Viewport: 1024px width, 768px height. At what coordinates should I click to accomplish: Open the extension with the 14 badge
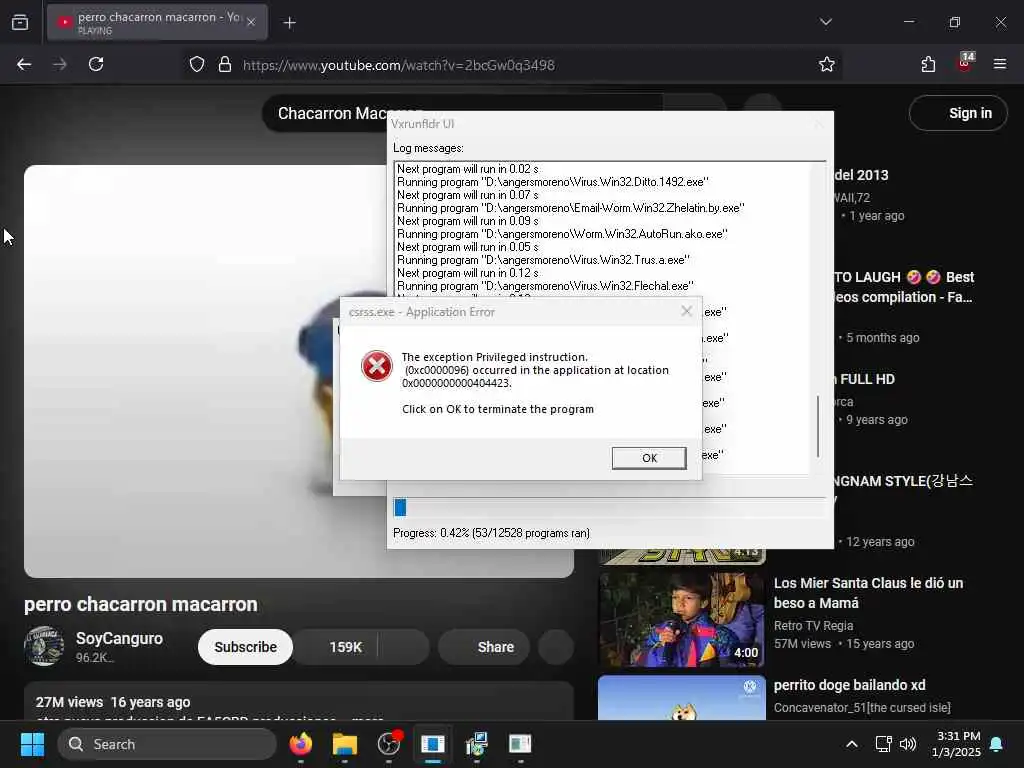tap(965, 62)
